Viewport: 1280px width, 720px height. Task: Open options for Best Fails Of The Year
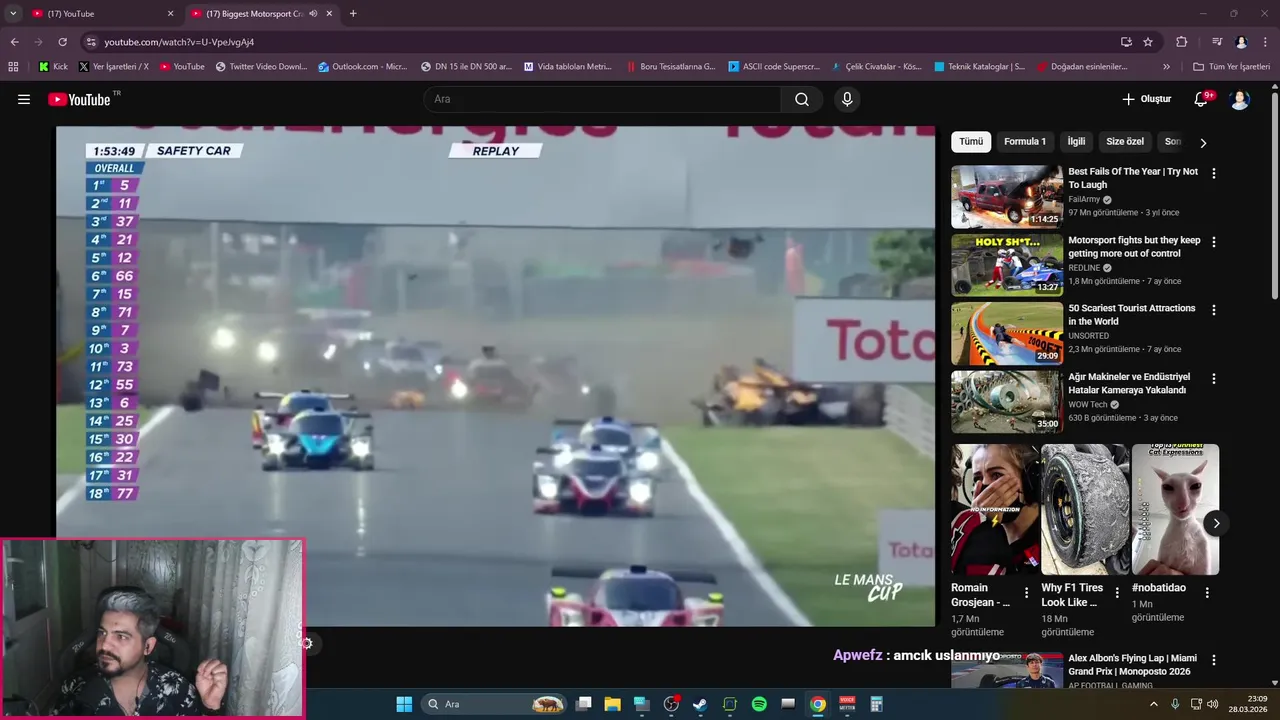tap(1214, 173)
